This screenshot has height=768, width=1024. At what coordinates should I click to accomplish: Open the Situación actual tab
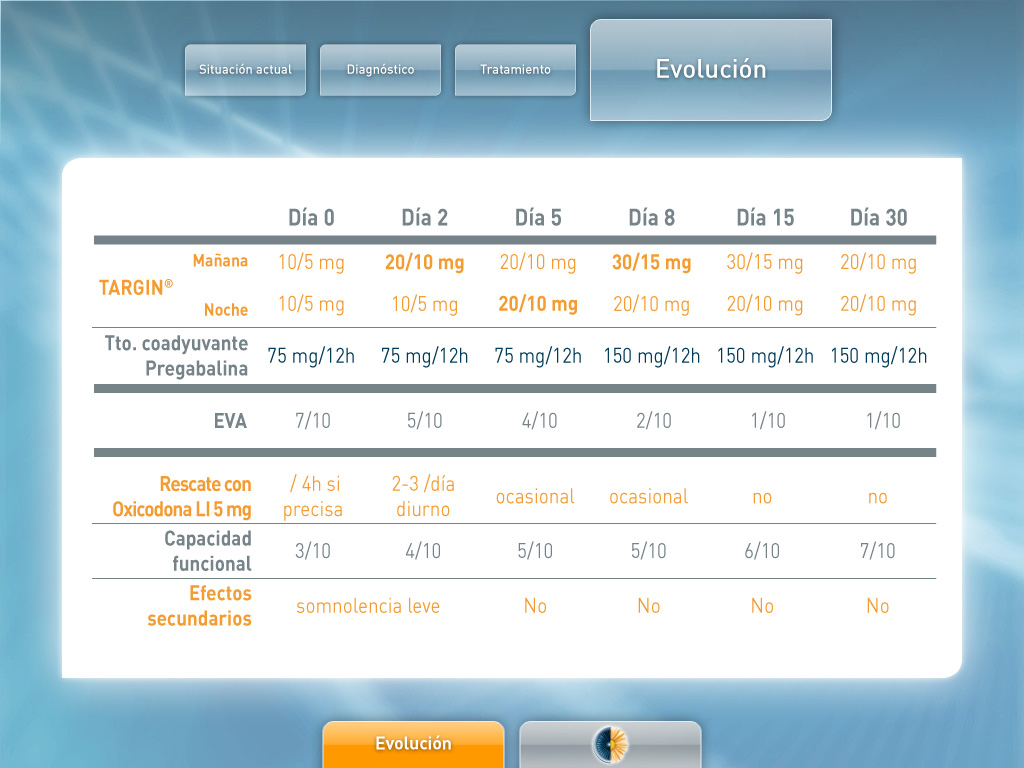245,70
